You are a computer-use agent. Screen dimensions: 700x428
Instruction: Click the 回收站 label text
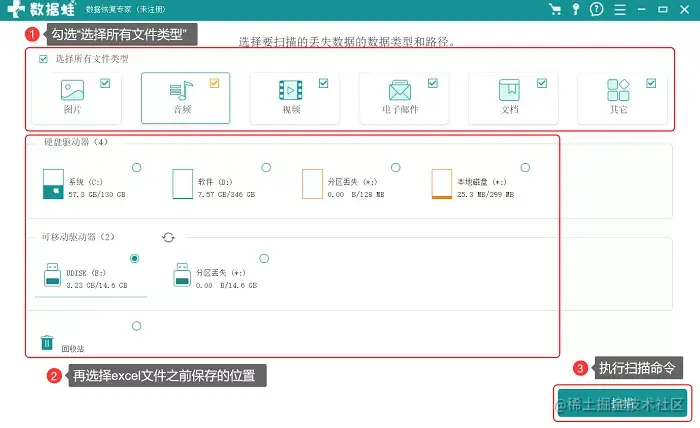coord(73,349)
